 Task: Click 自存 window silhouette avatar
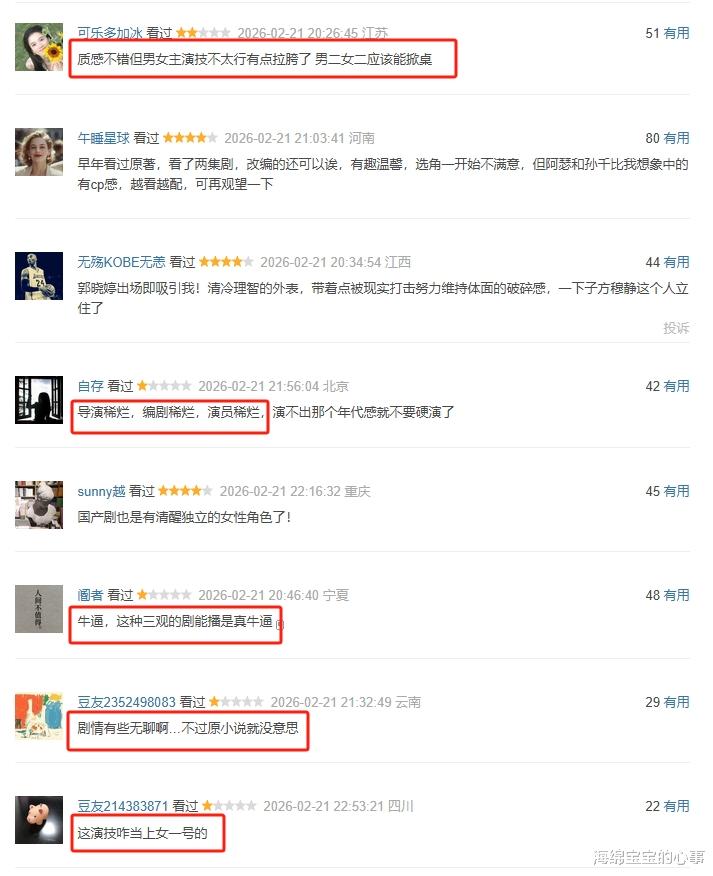tap(39, 400)
